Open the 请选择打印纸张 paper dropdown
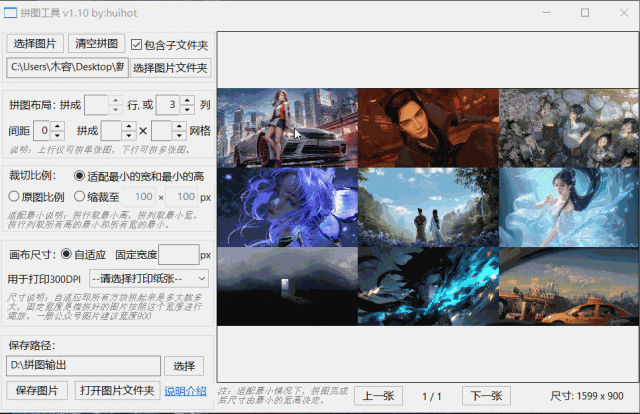 [149, 279]
